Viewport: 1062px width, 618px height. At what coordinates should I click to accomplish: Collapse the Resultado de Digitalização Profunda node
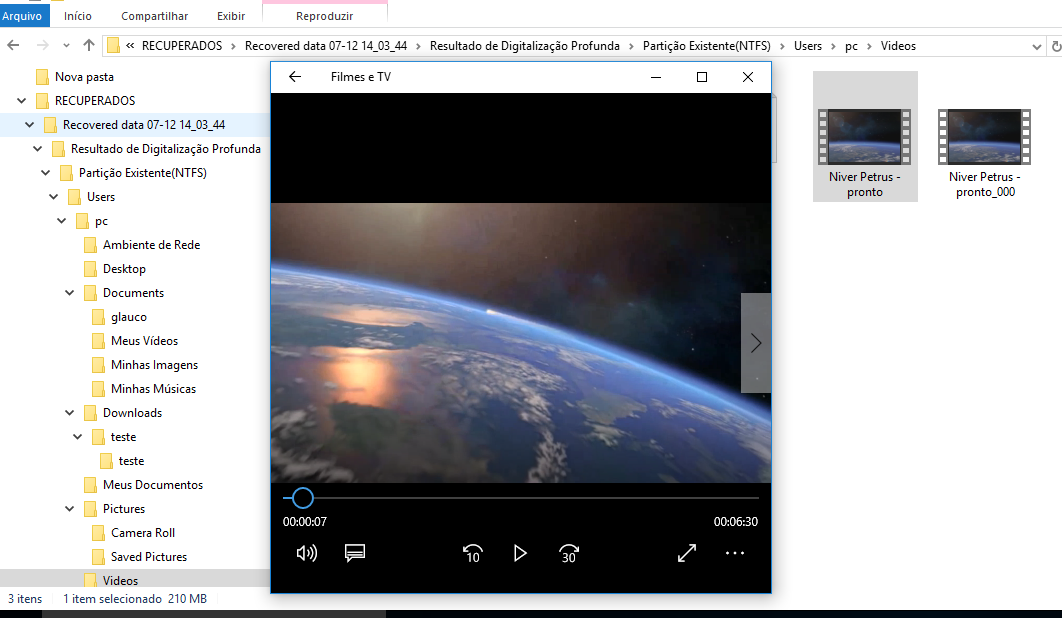[38, 149]
